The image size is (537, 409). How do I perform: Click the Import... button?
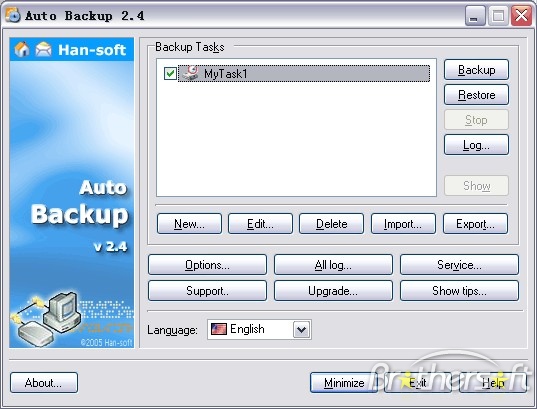point(403,224)
